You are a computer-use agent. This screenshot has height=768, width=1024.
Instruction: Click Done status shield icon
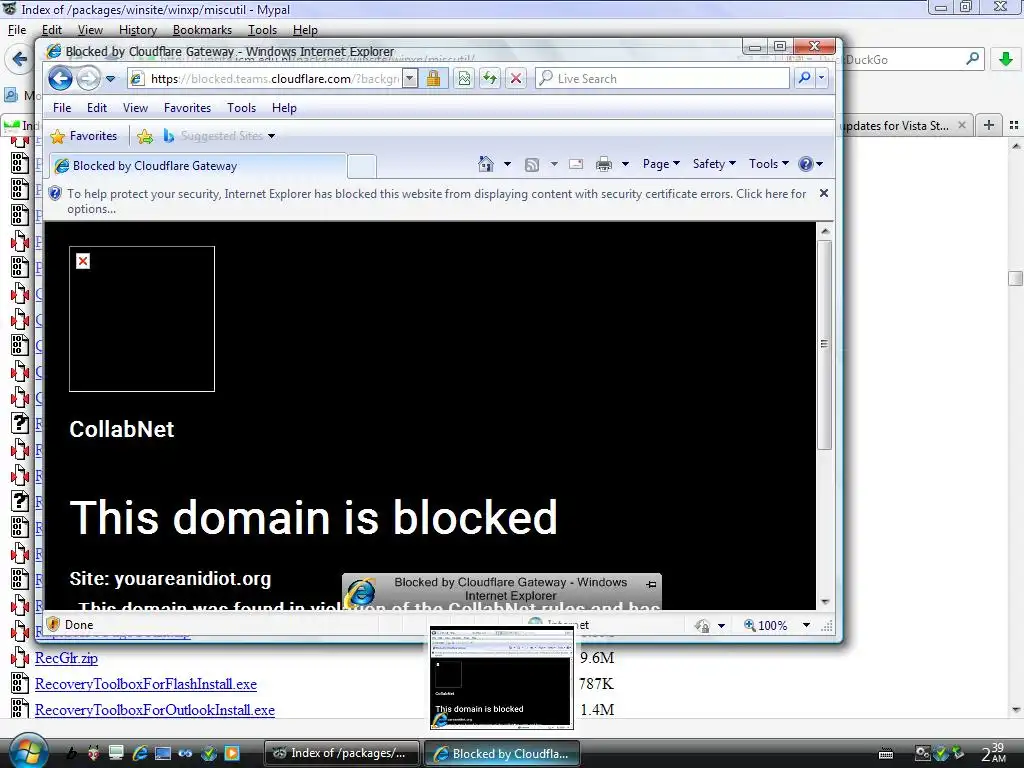coord(54,624)
